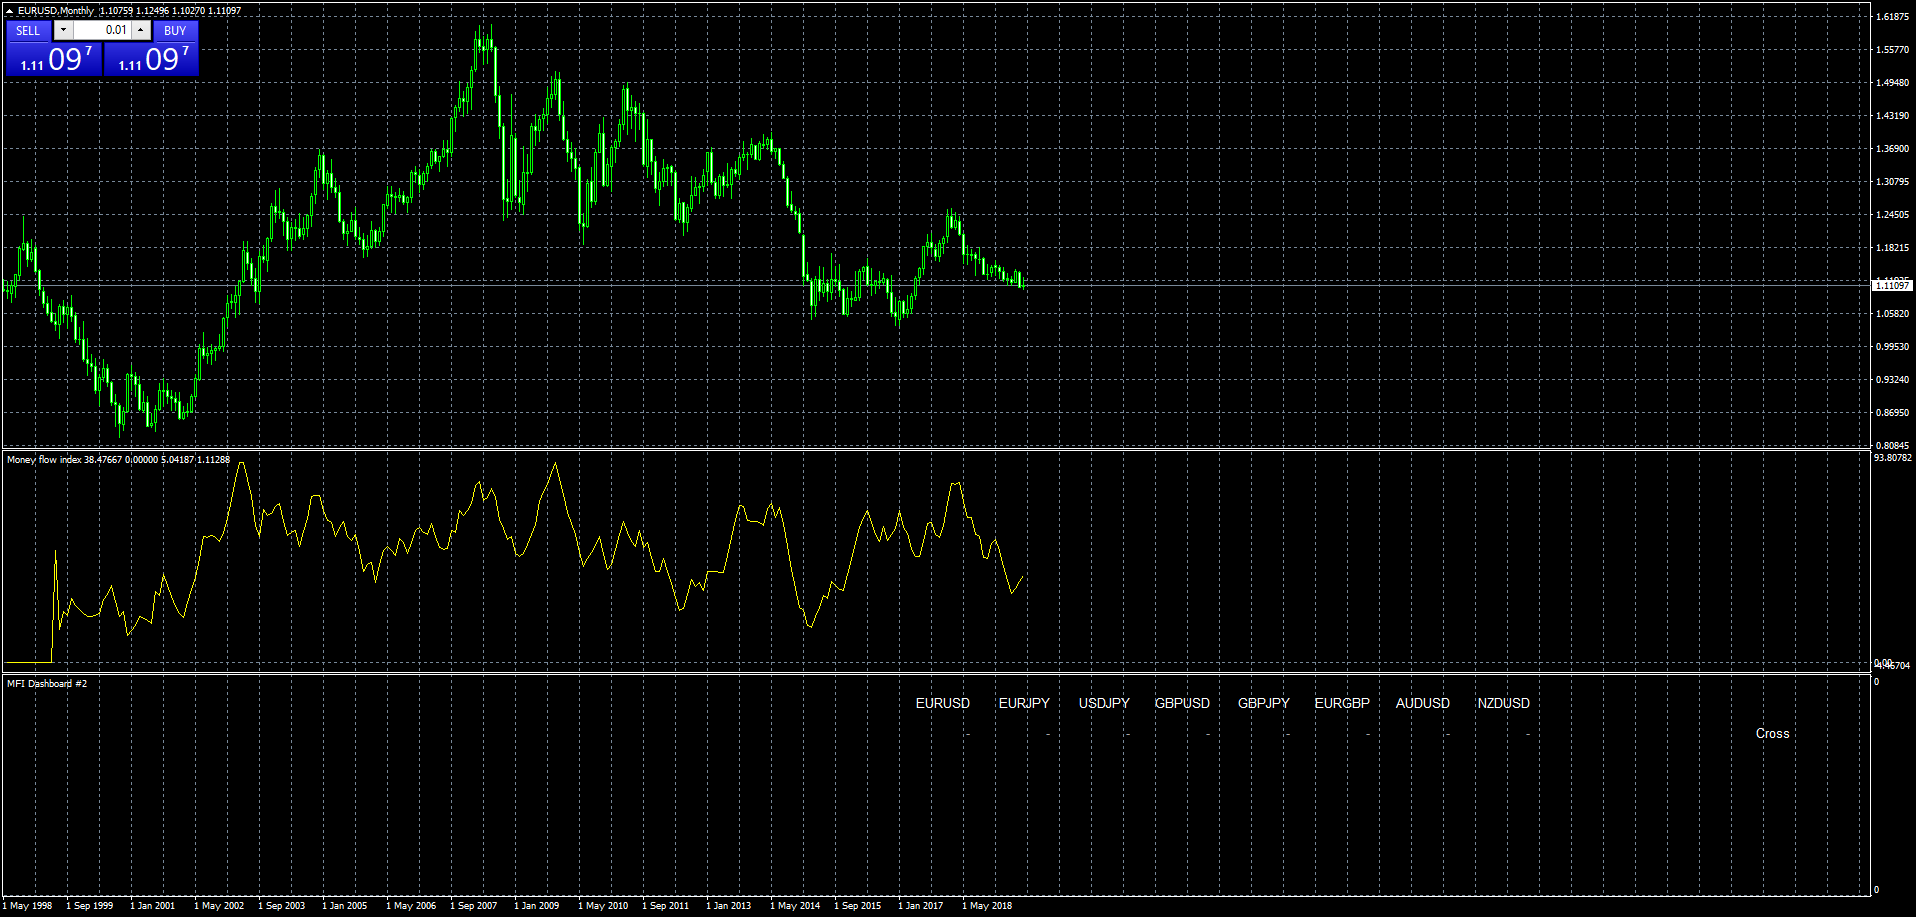
Task: Select USDJPY in the MFI dashboard
Action: pos(1104,703)
